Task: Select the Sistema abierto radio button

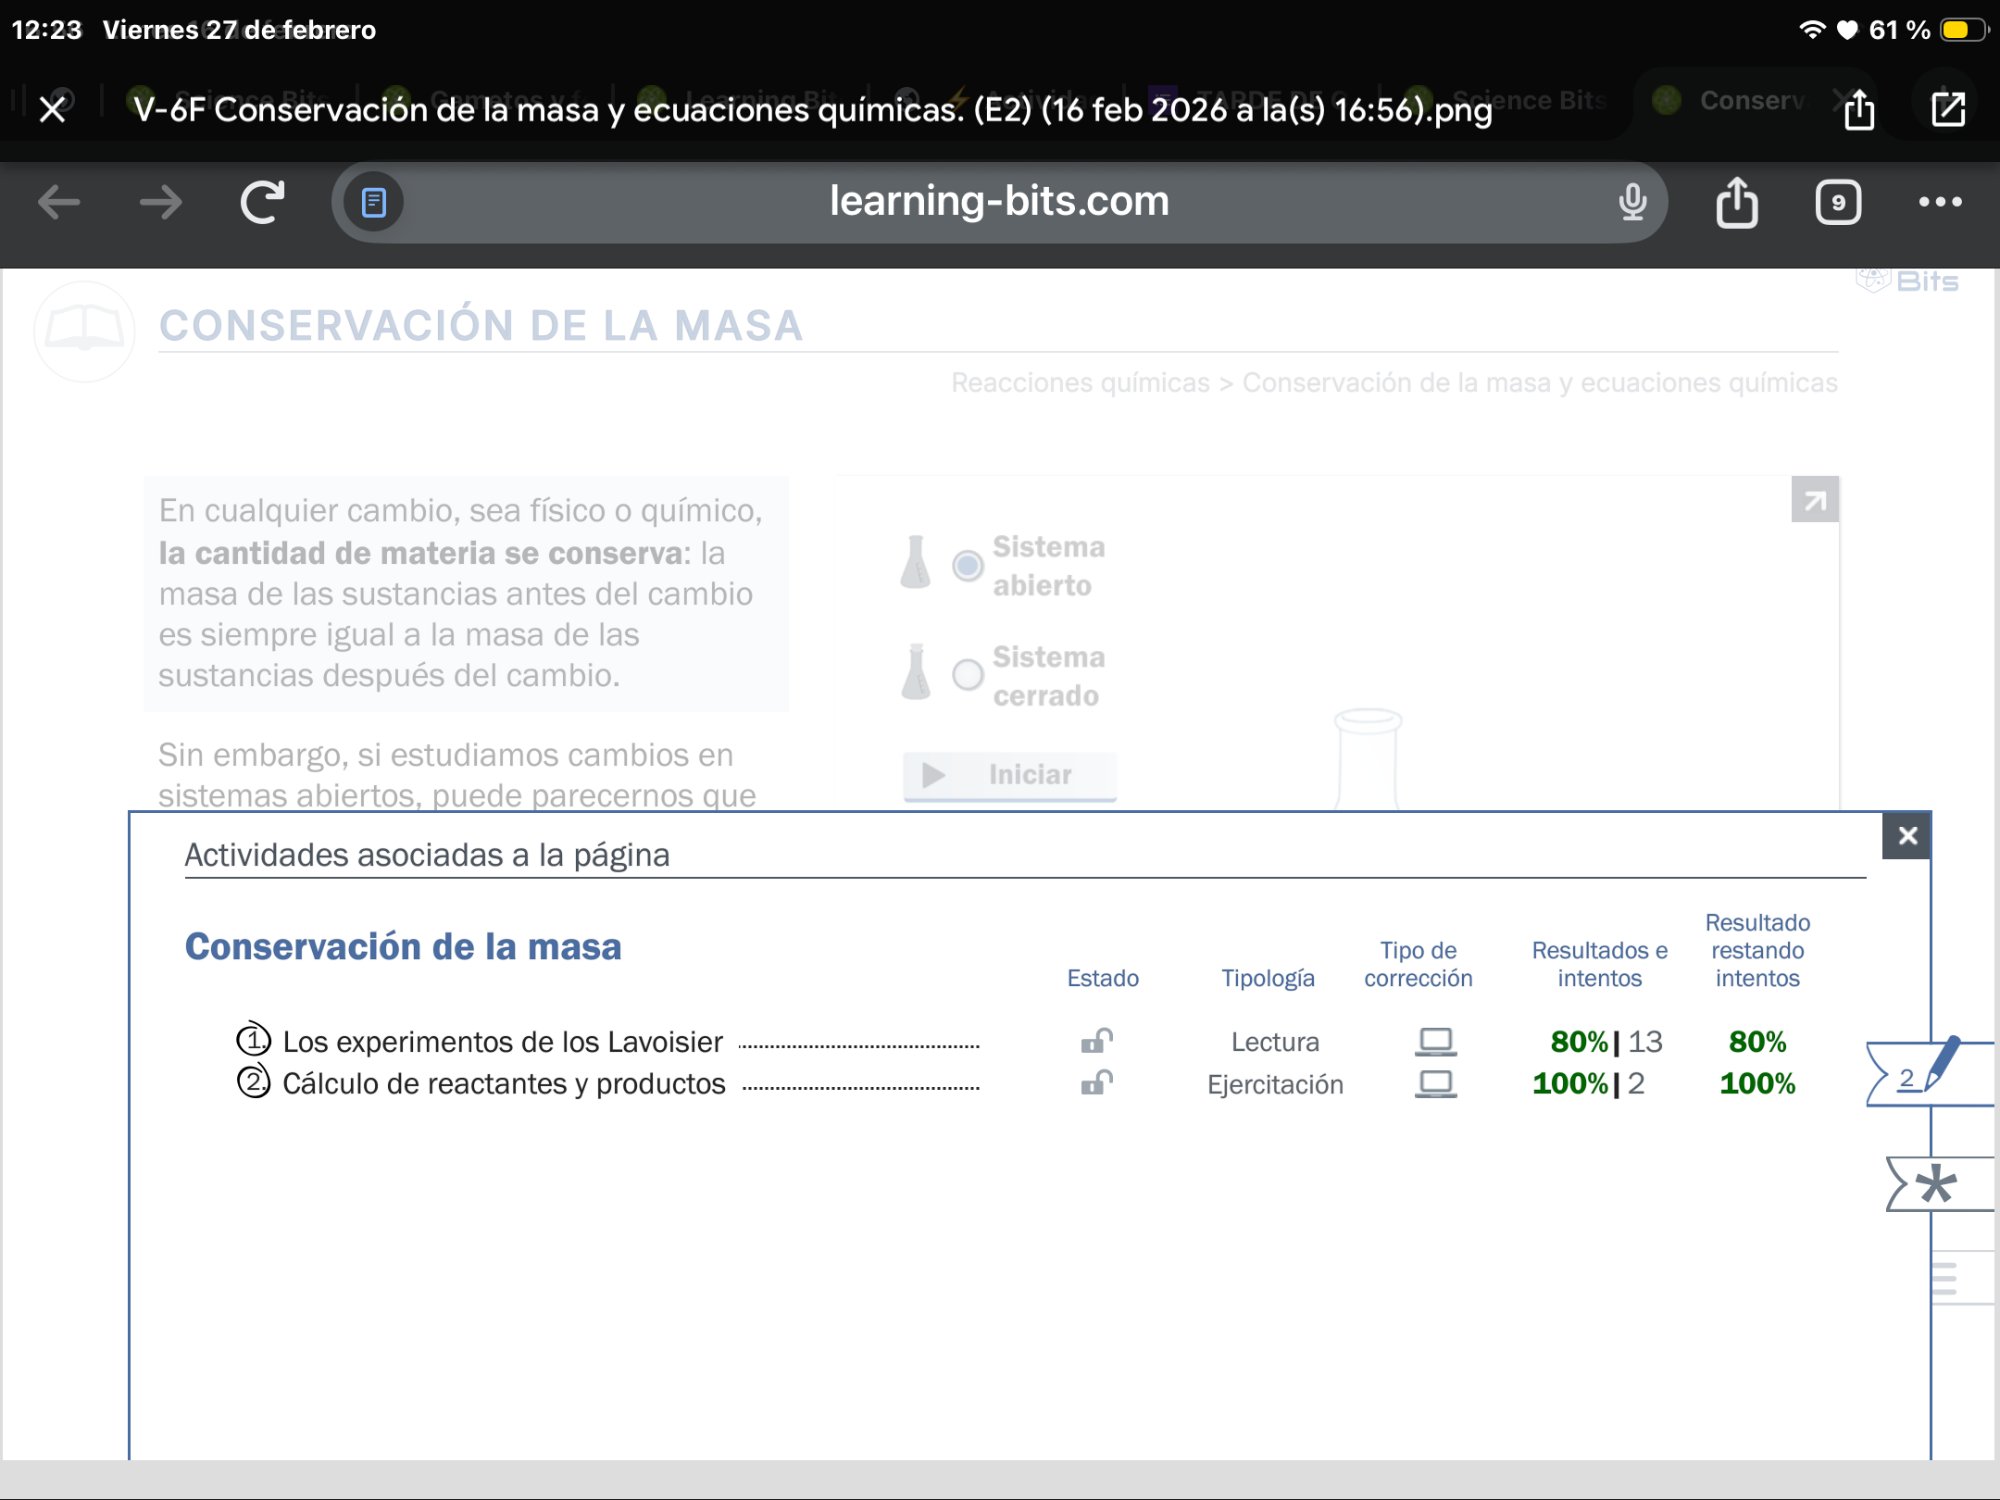Action: (967, 566)
